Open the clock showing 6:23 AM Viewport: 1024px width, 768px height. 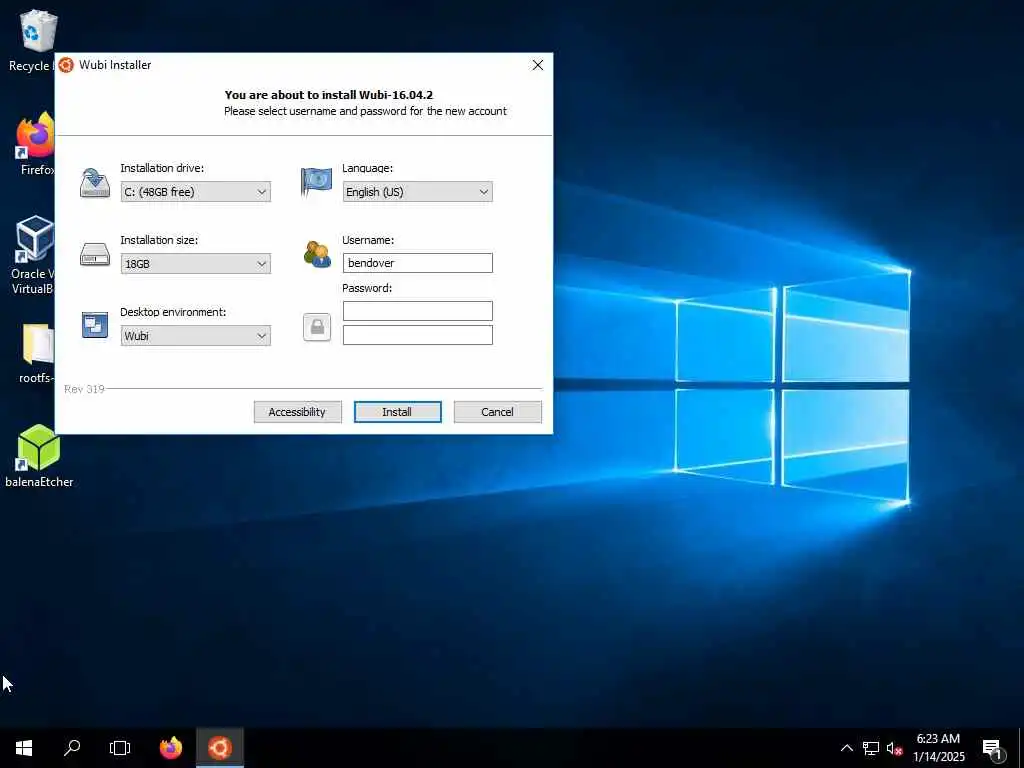coord(938,748)
